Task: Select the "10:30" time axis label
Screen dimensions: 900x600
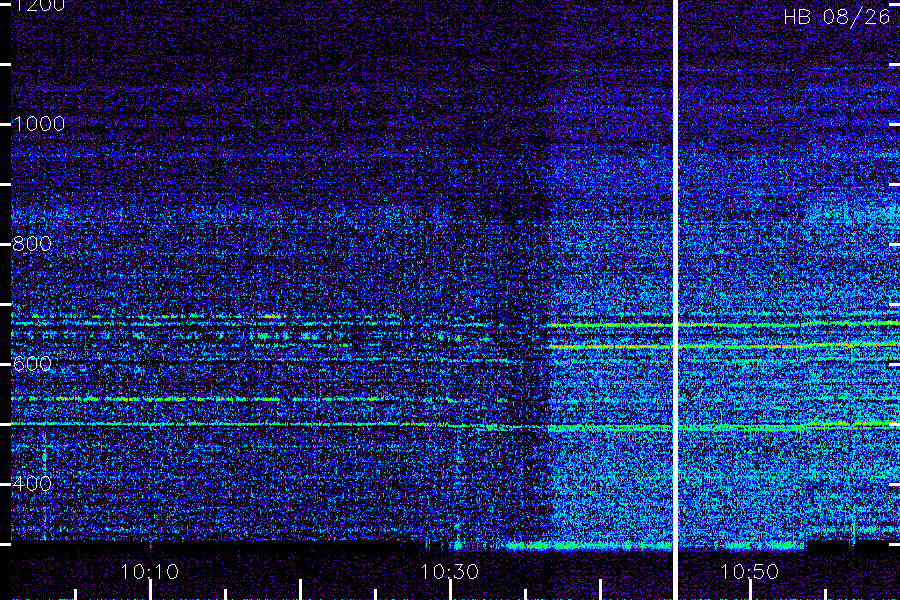Action: click(x=449, y=571)
